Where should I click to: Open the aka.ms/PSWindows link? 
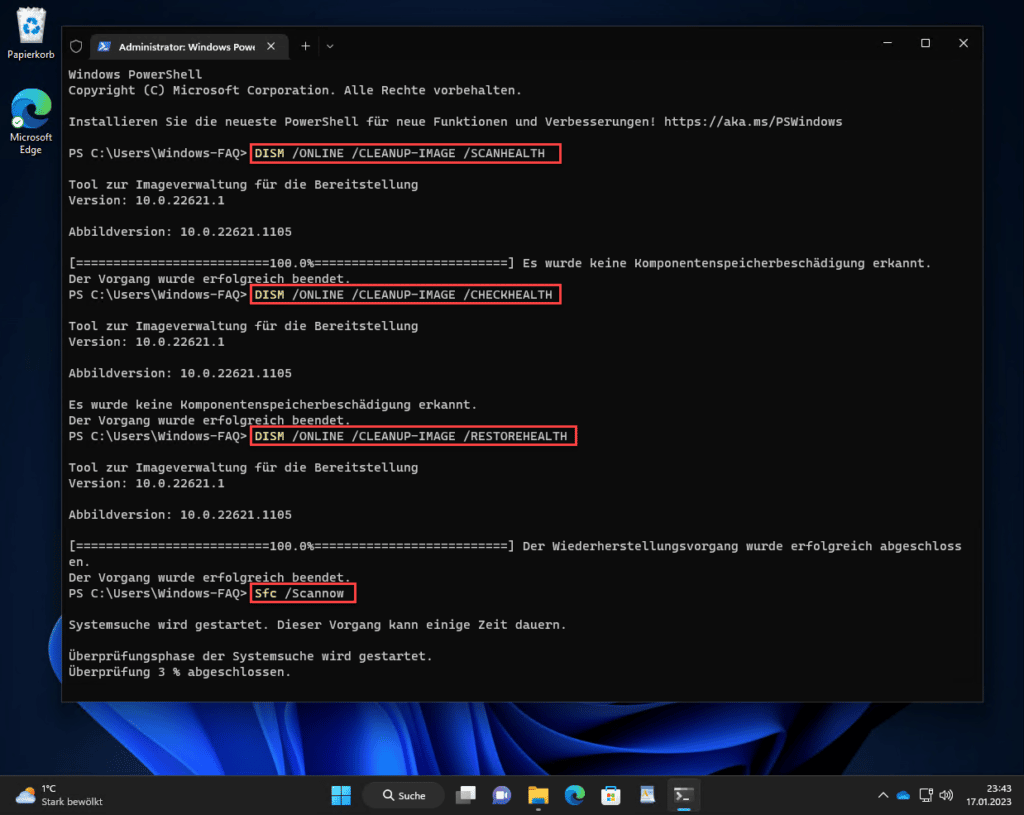pyautogui.click(x=753, y=121)
